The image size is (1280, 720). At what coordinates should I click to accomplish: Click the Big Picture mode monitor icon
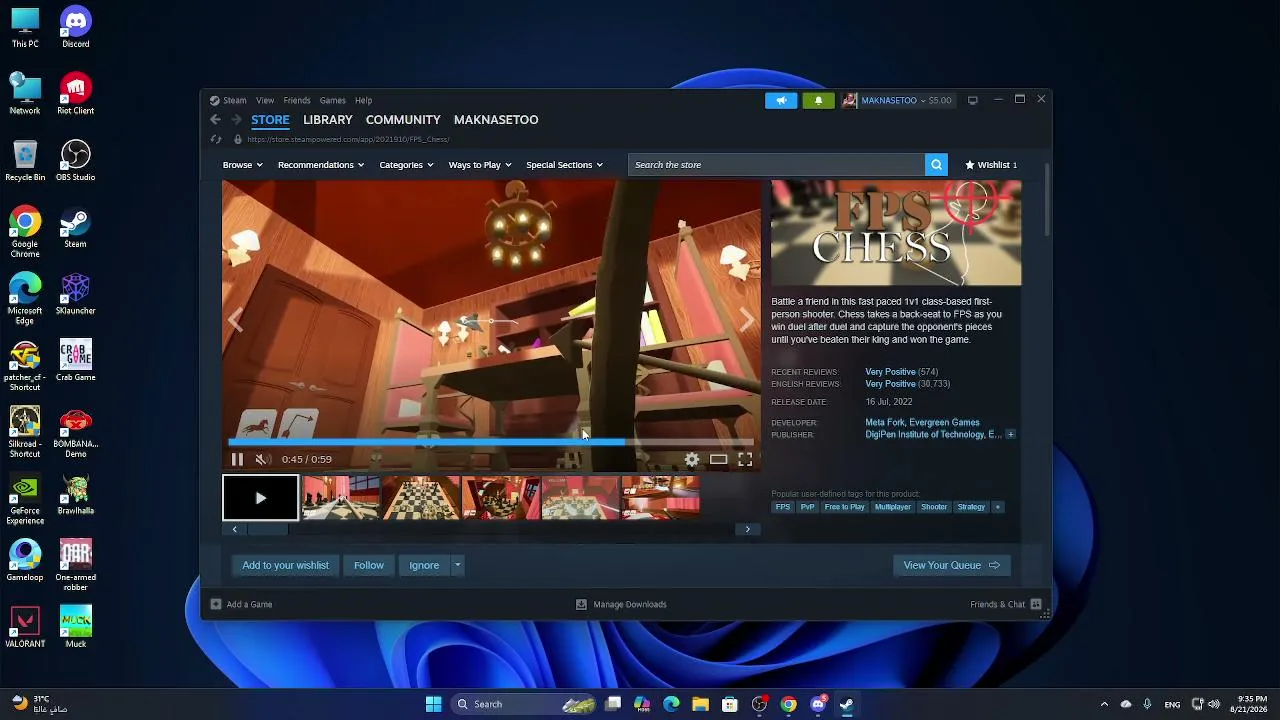[x=972, y=100]
